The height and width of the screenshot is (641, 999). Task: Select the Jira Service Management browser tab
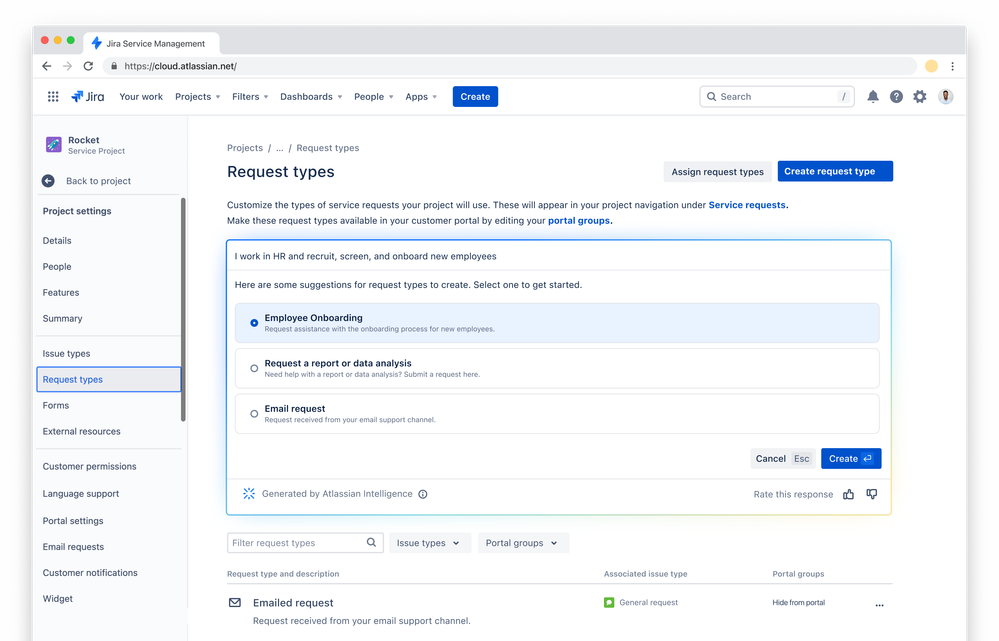152,43
